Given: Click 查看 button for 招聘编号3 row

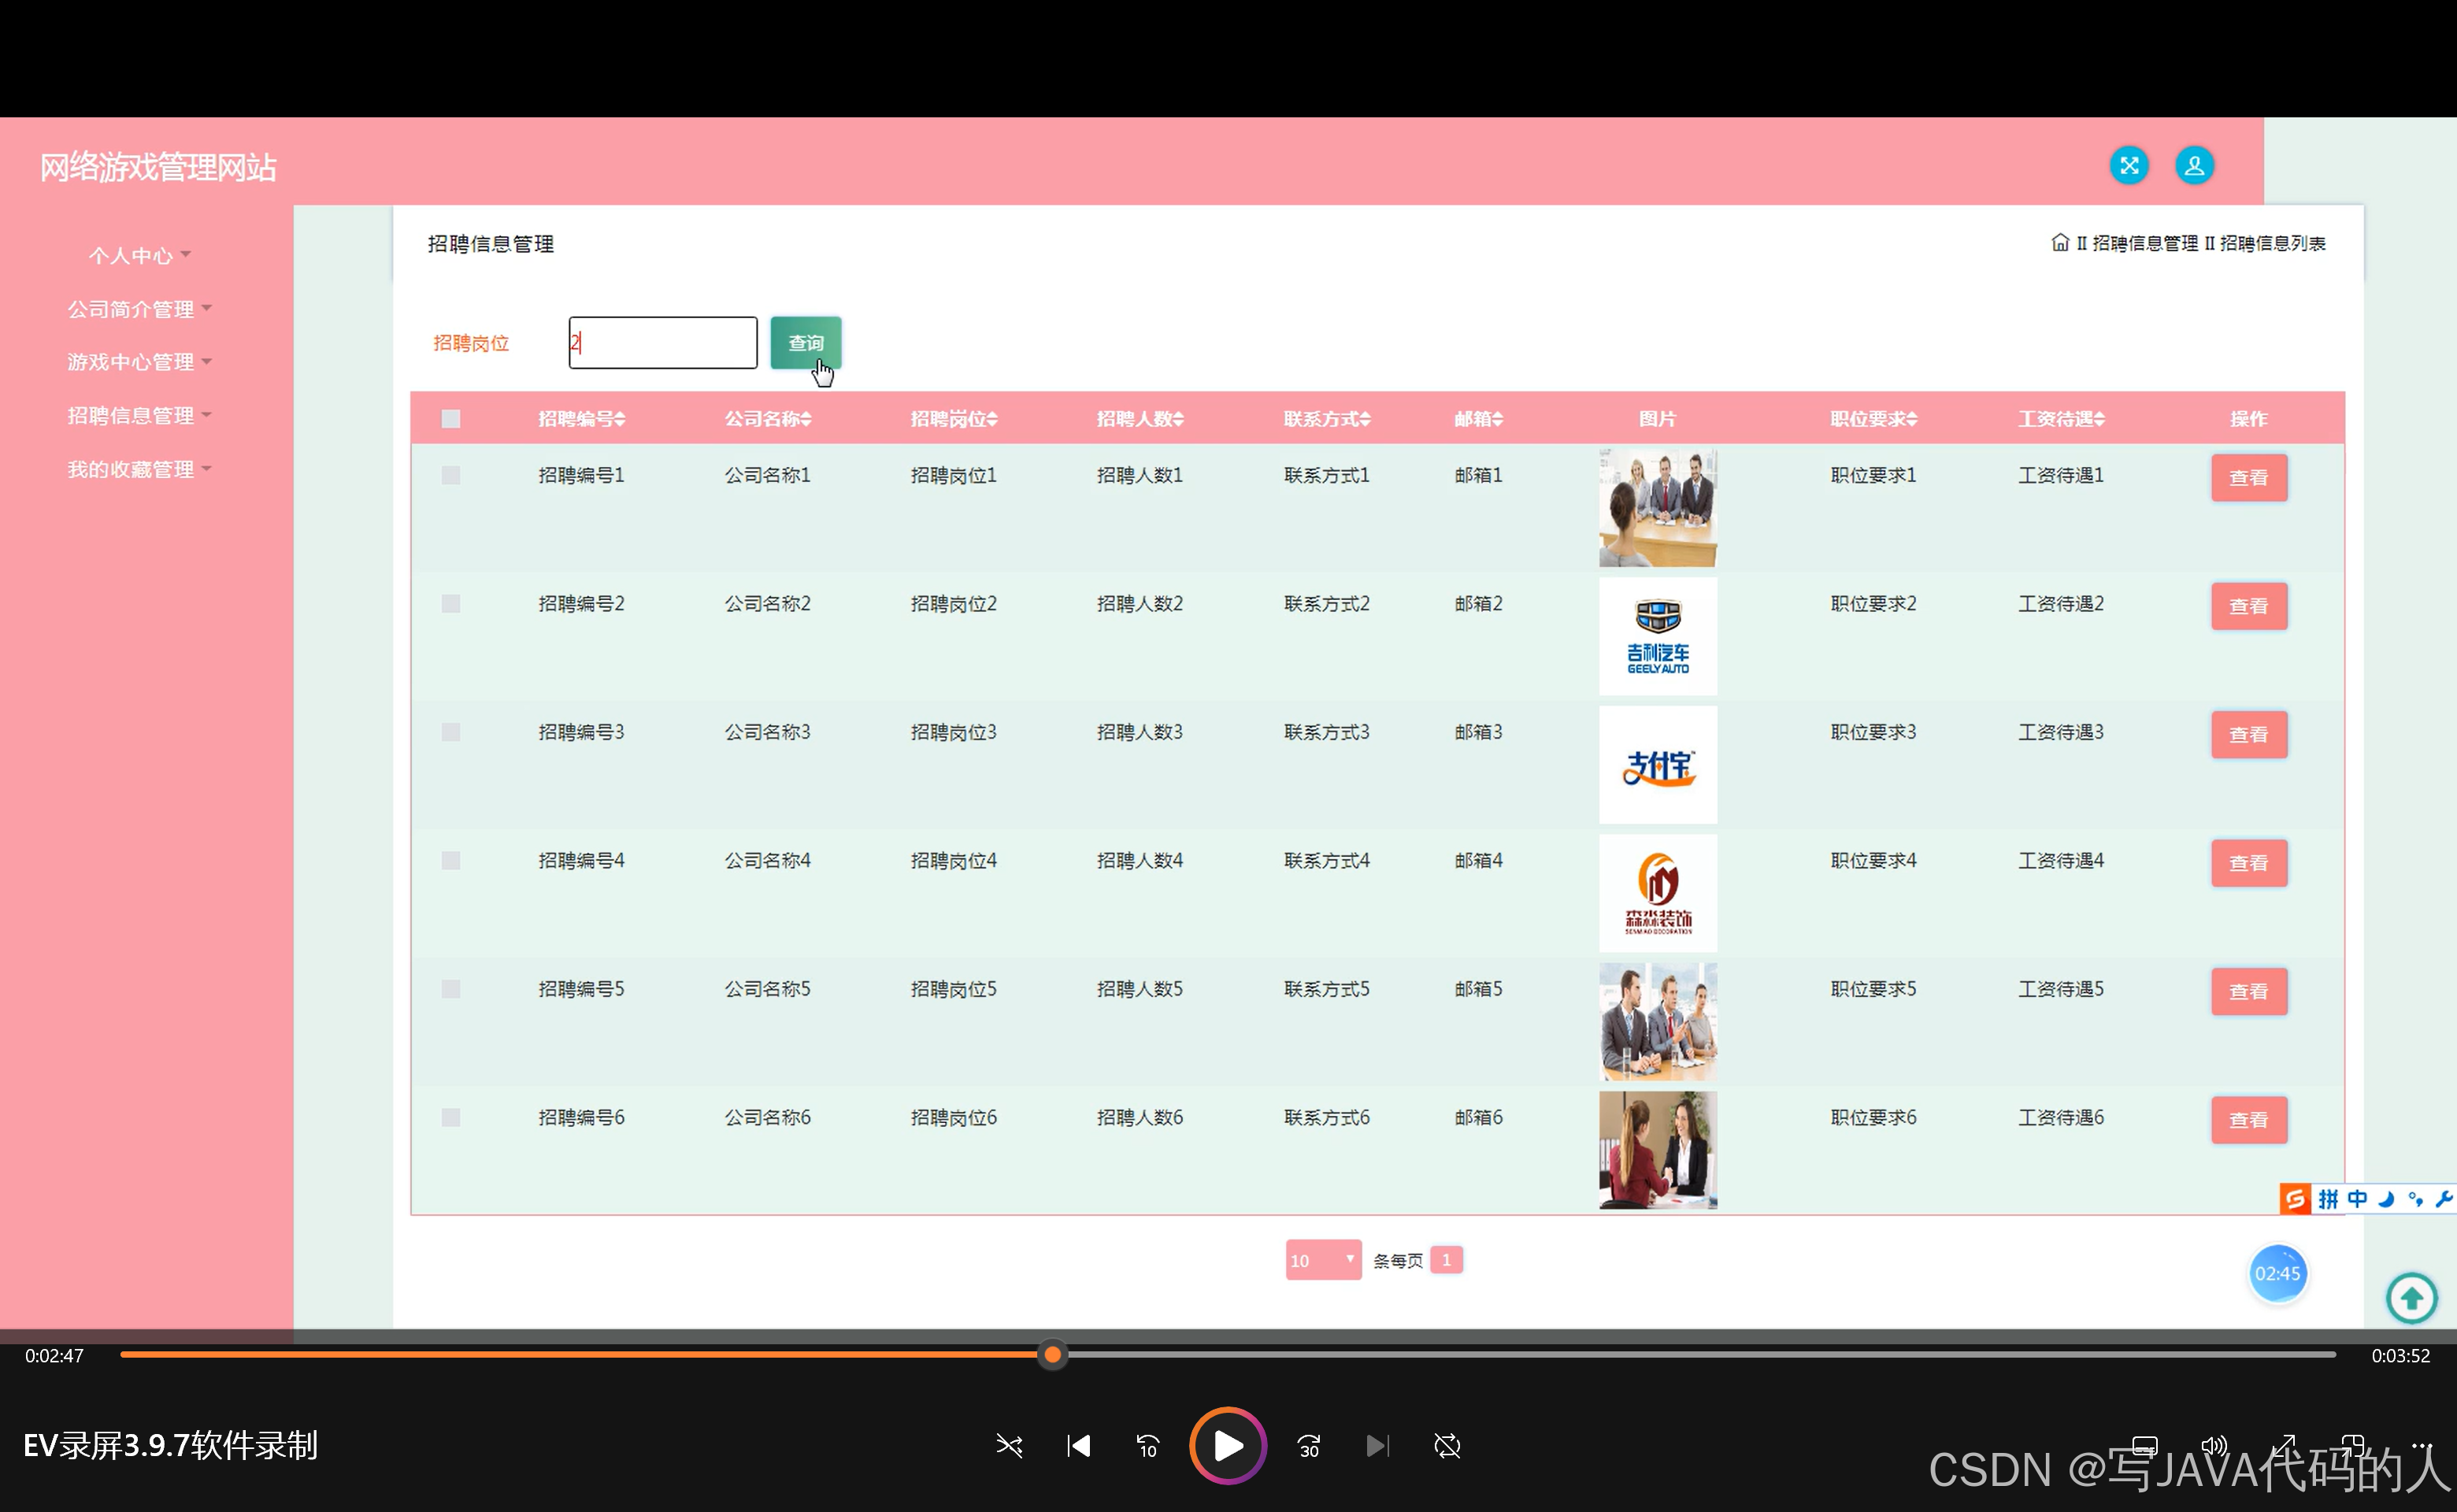Looking at the screenshot, I should coord(2248,735).
